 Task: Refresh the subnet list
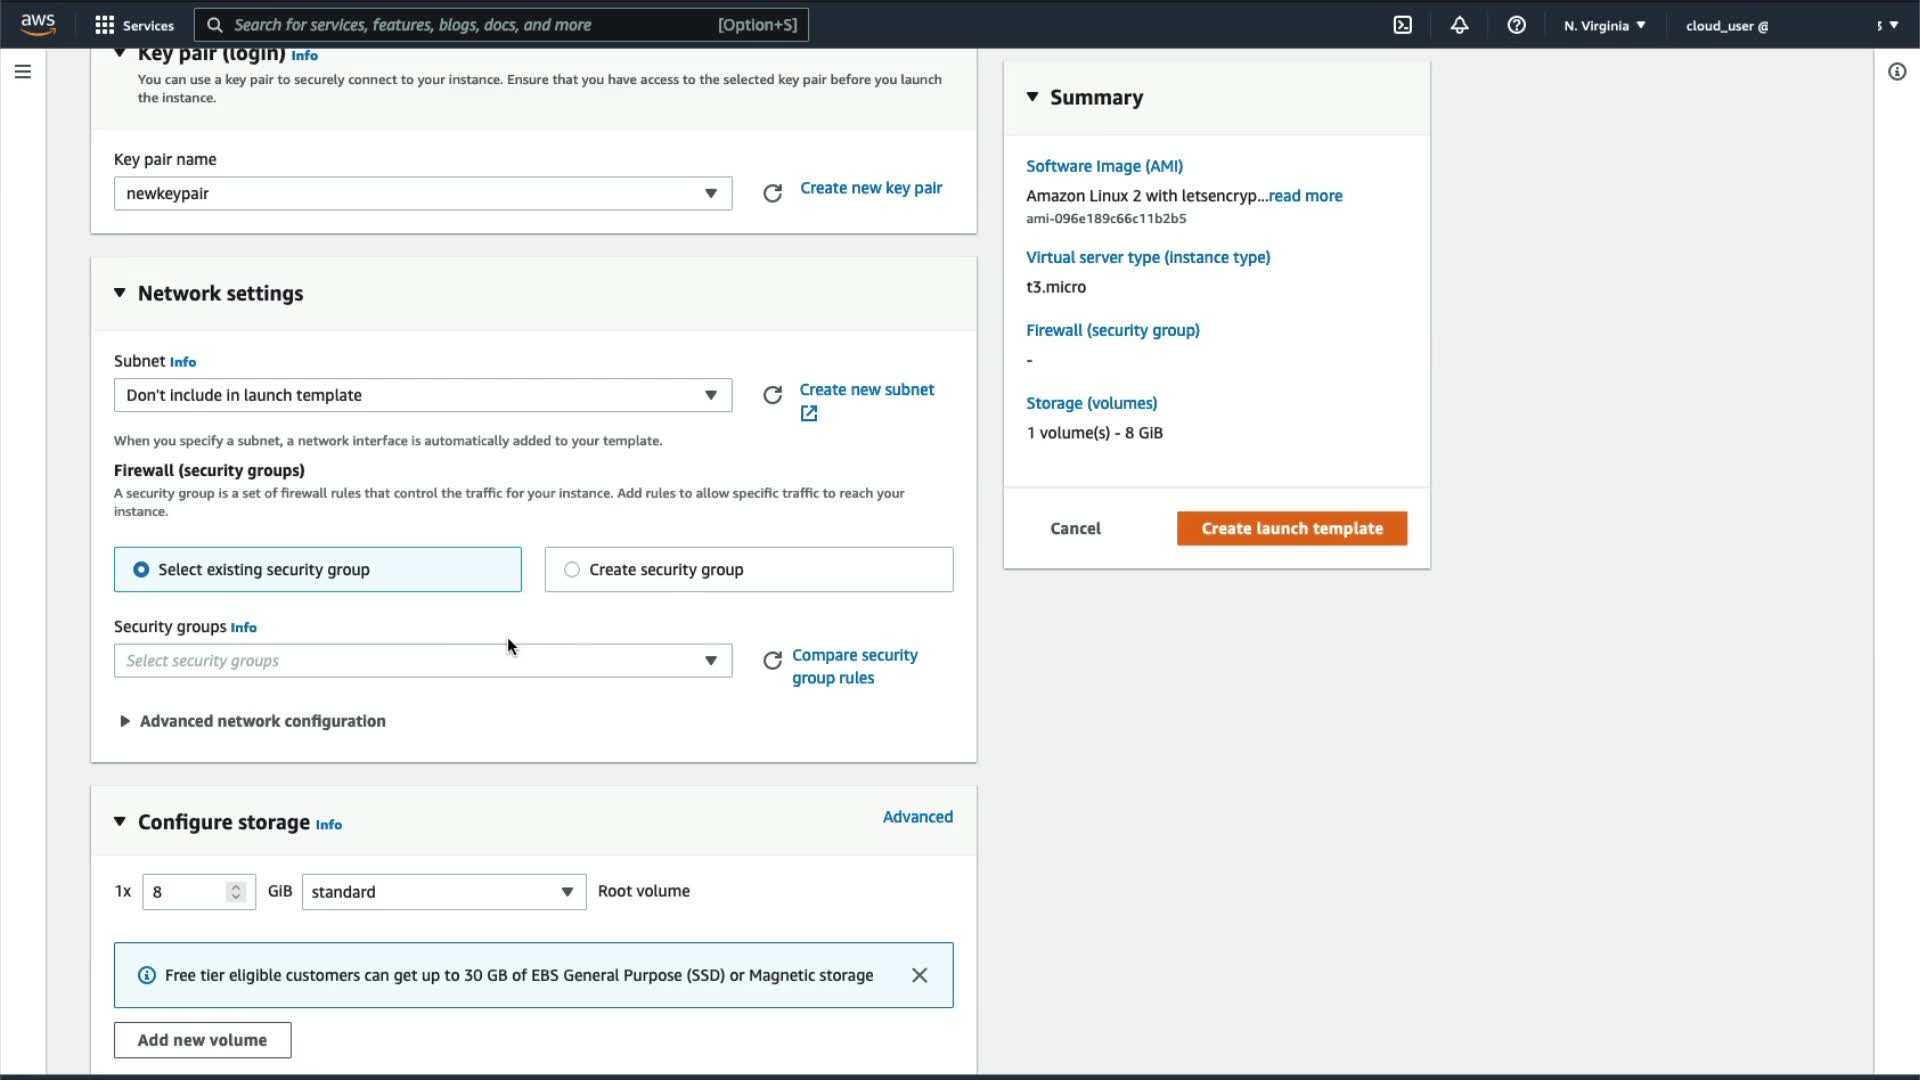[772, 395]
